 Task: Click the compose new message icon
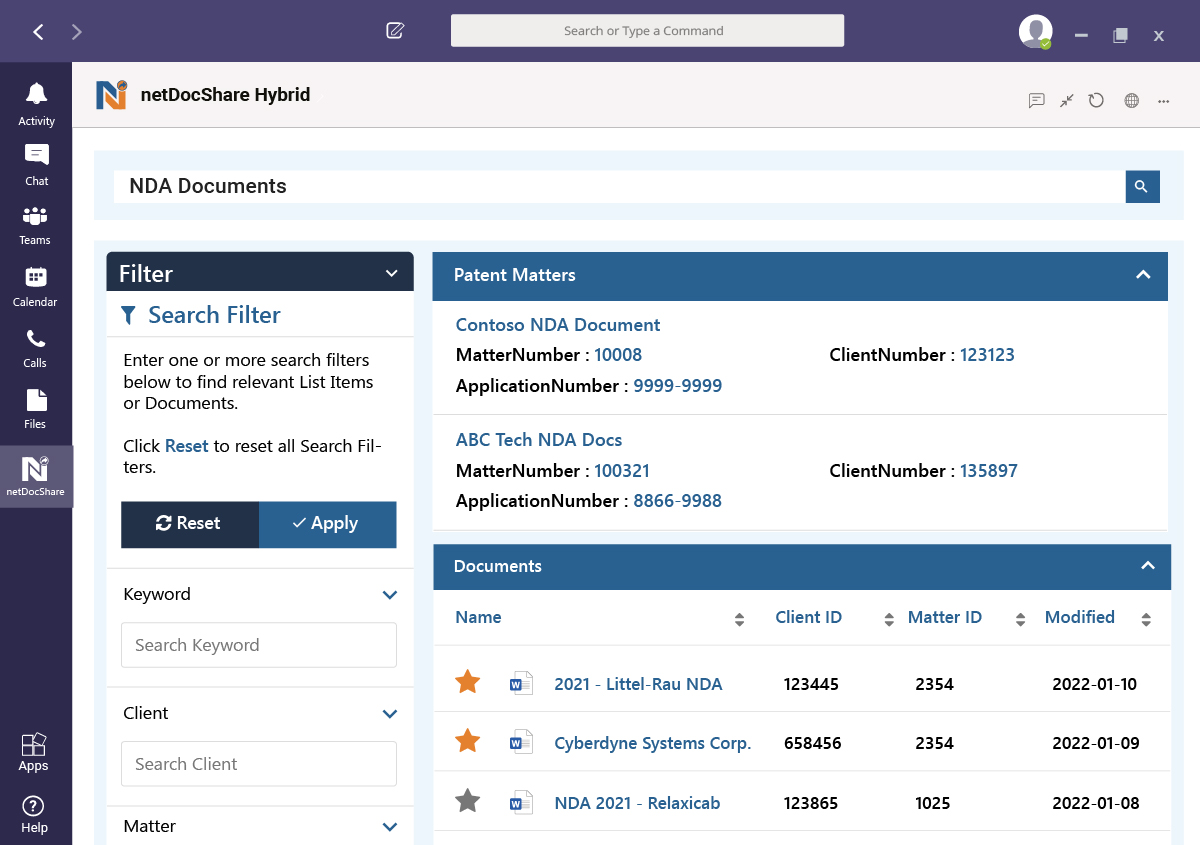tap(395, 31)
